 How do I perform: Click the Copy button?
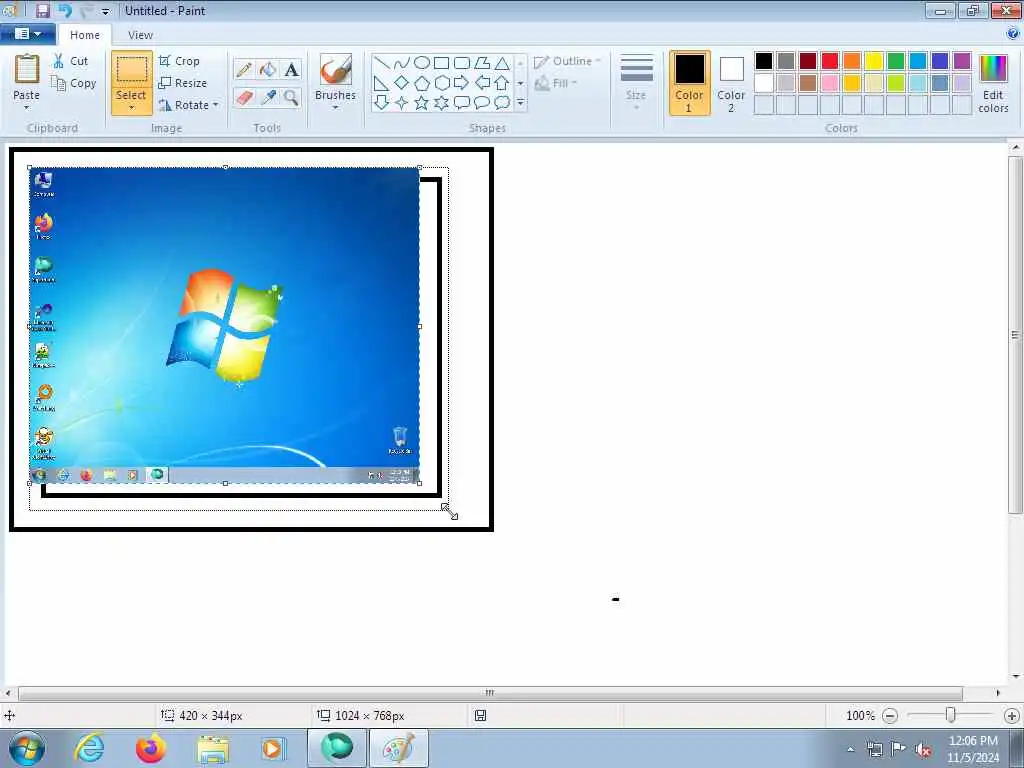coord(74,83)
